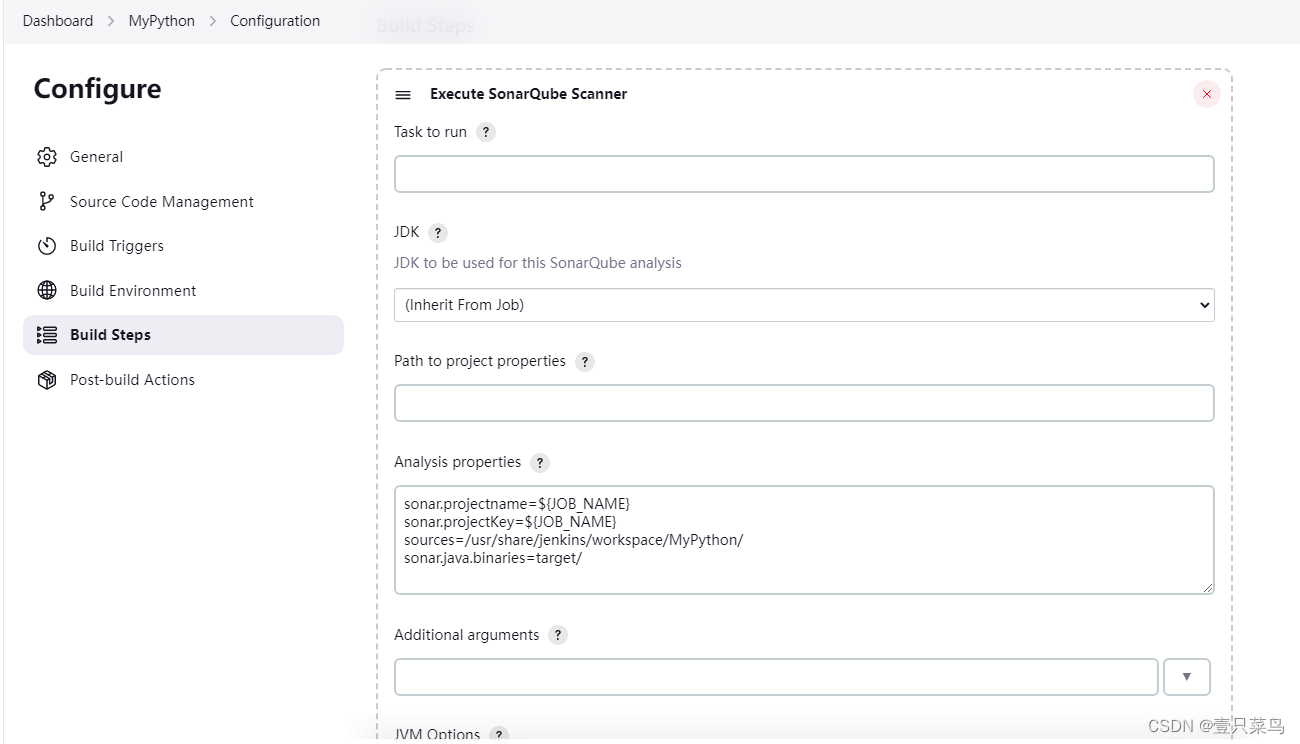This screenshot has width=1300, height=744.
Task: Click the sonar.projectname=${JOB_NAME} line
Action: 517,504
